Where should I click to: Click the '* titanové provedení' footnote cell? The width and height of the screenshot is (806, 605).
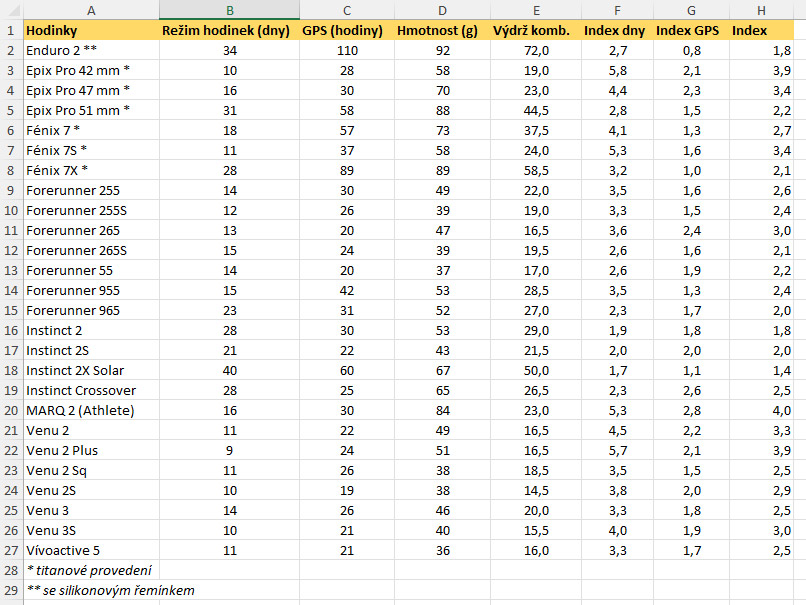91,571
